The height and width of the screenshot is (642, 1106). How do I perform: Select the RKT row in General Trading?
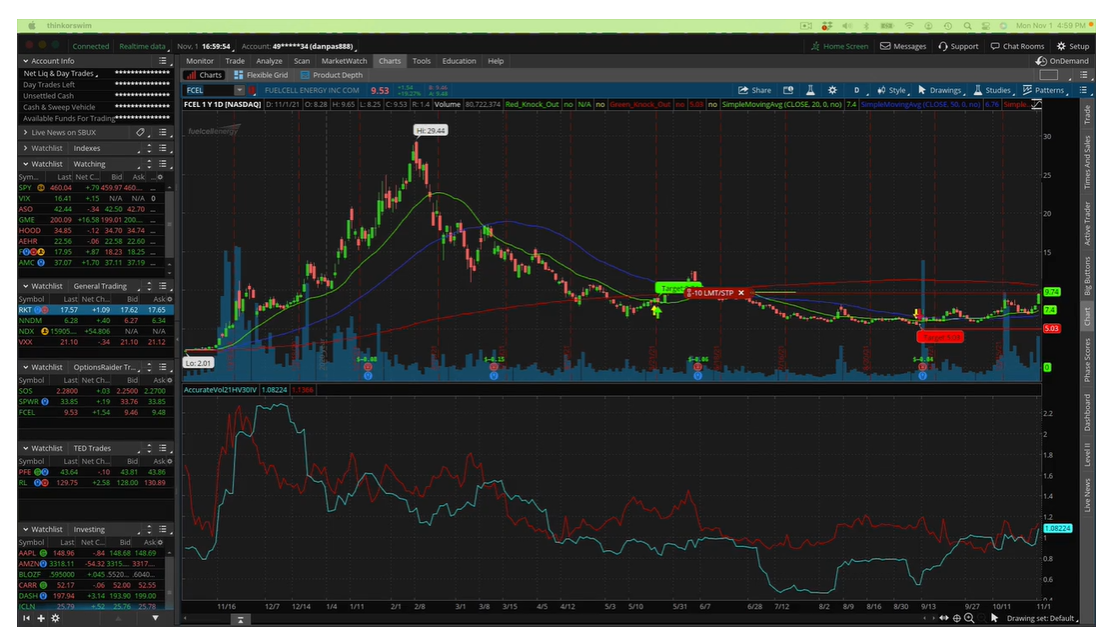click(x=95, y=310)
